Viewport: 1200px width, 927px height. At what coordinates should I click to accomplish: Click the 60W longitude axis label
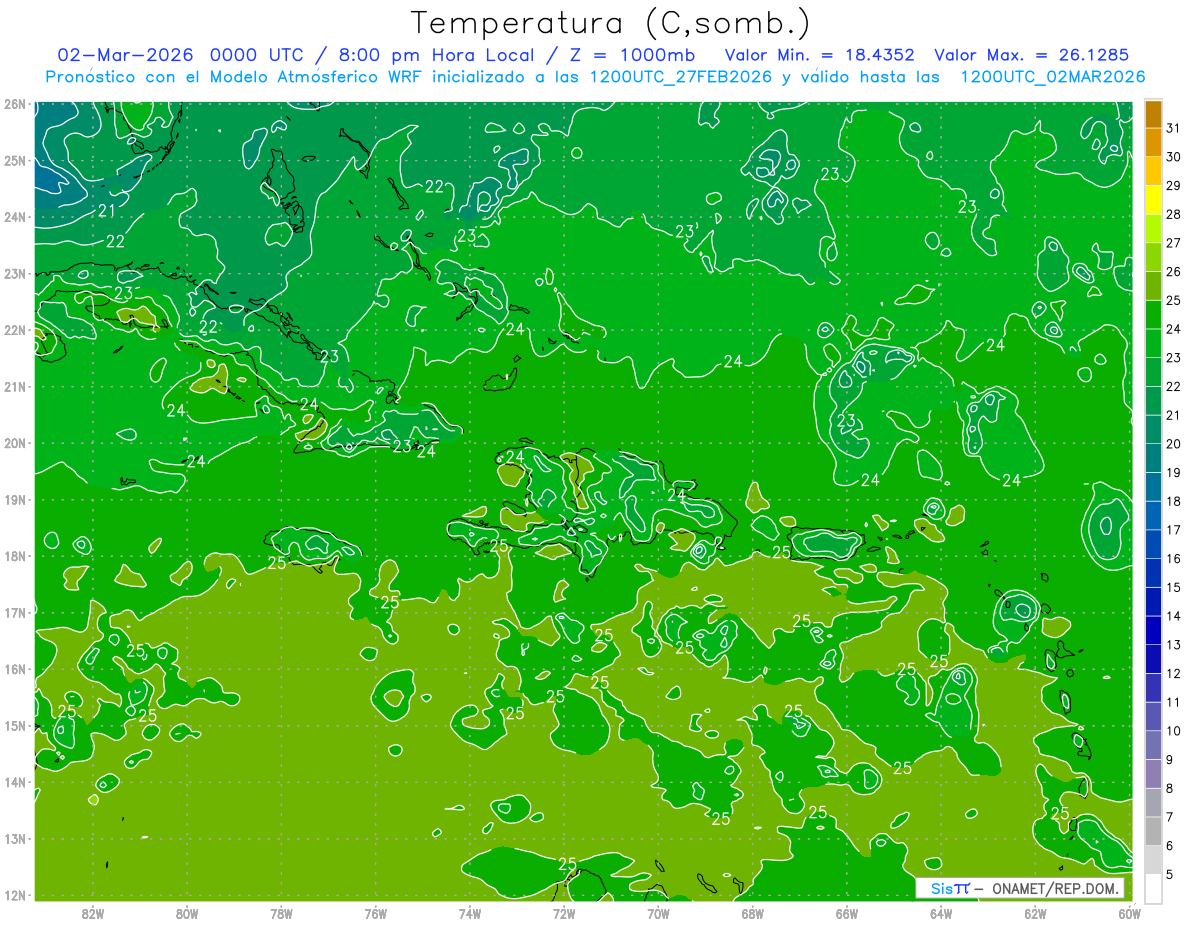click(1130, 913)
